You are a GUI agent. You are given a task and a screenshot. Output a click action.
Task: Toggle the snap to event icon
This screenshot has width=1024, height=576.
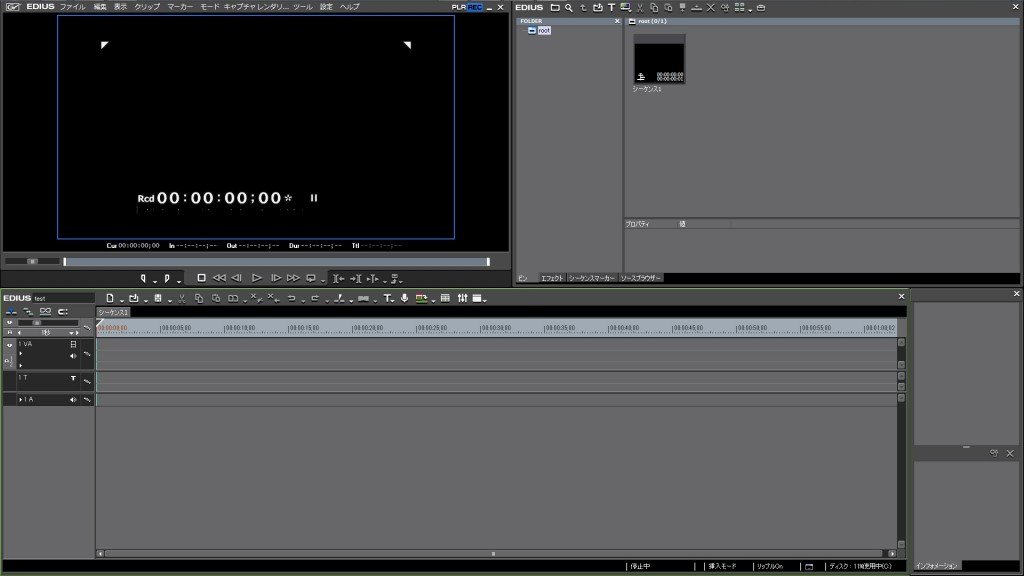(x=63, y=312)
